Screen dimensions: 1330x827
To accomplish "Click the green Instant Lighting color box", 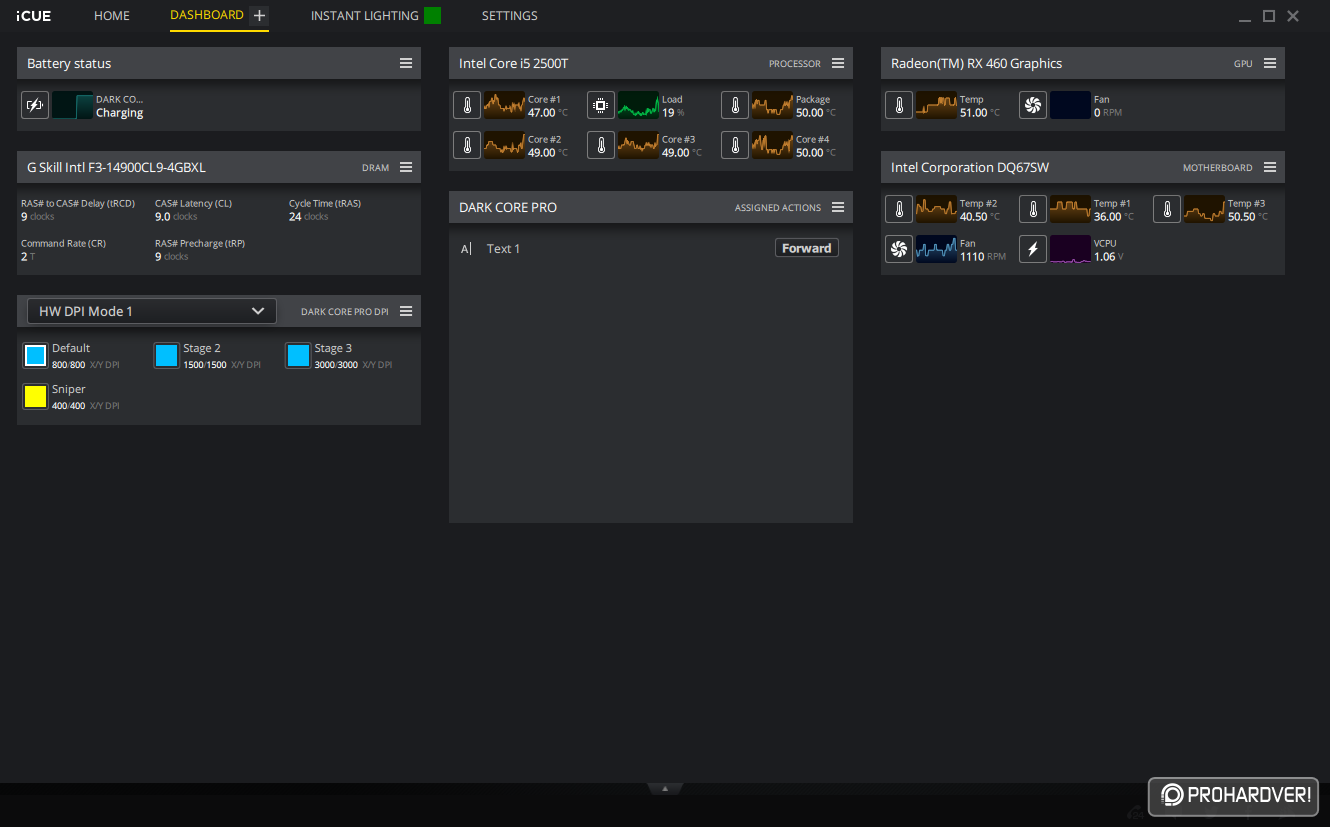I will pyautogui.click(x=432, y=15).
